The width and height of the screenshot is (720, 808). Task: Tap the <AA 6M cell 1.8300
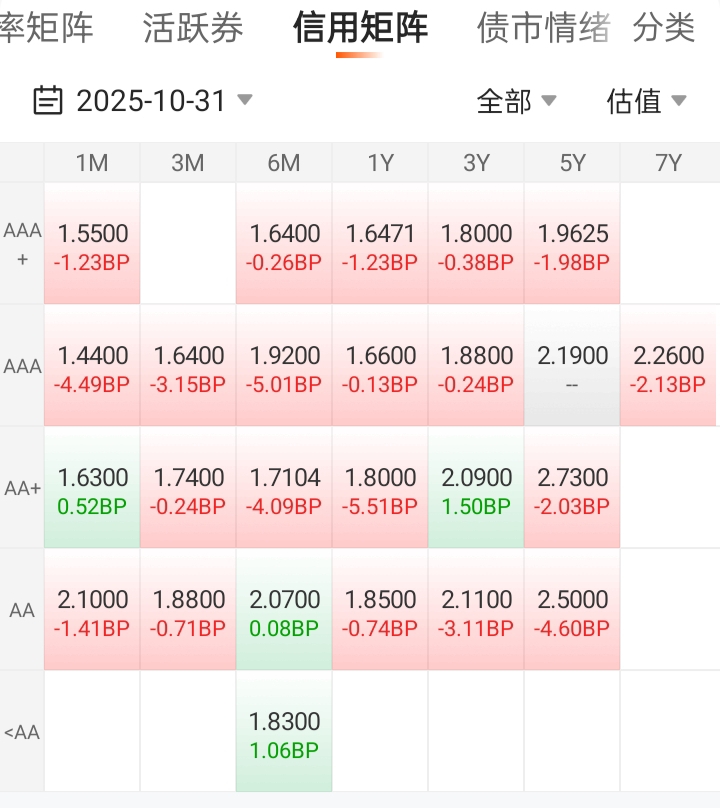click(284, 733)
